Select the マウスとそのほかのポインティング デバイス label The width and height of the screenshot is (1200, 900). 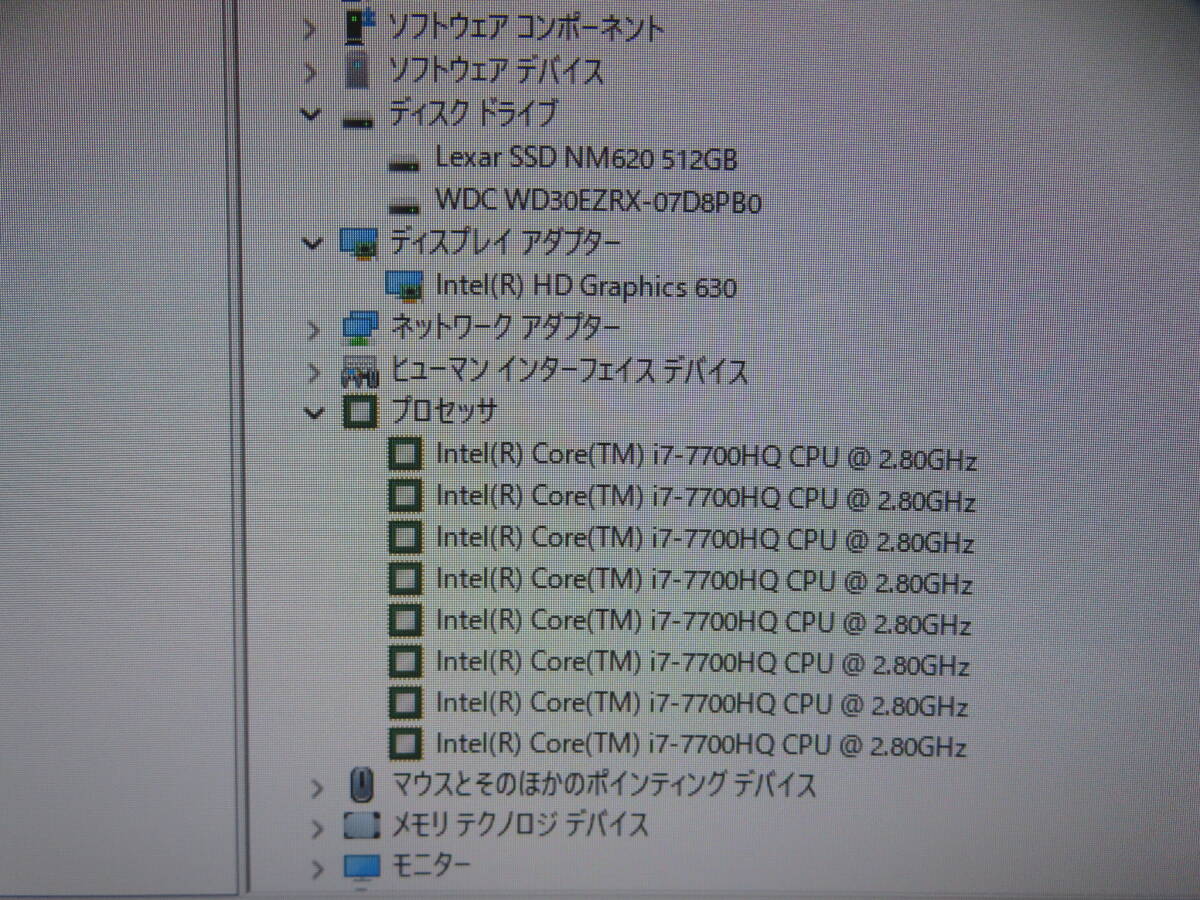[x=604, y=785]
